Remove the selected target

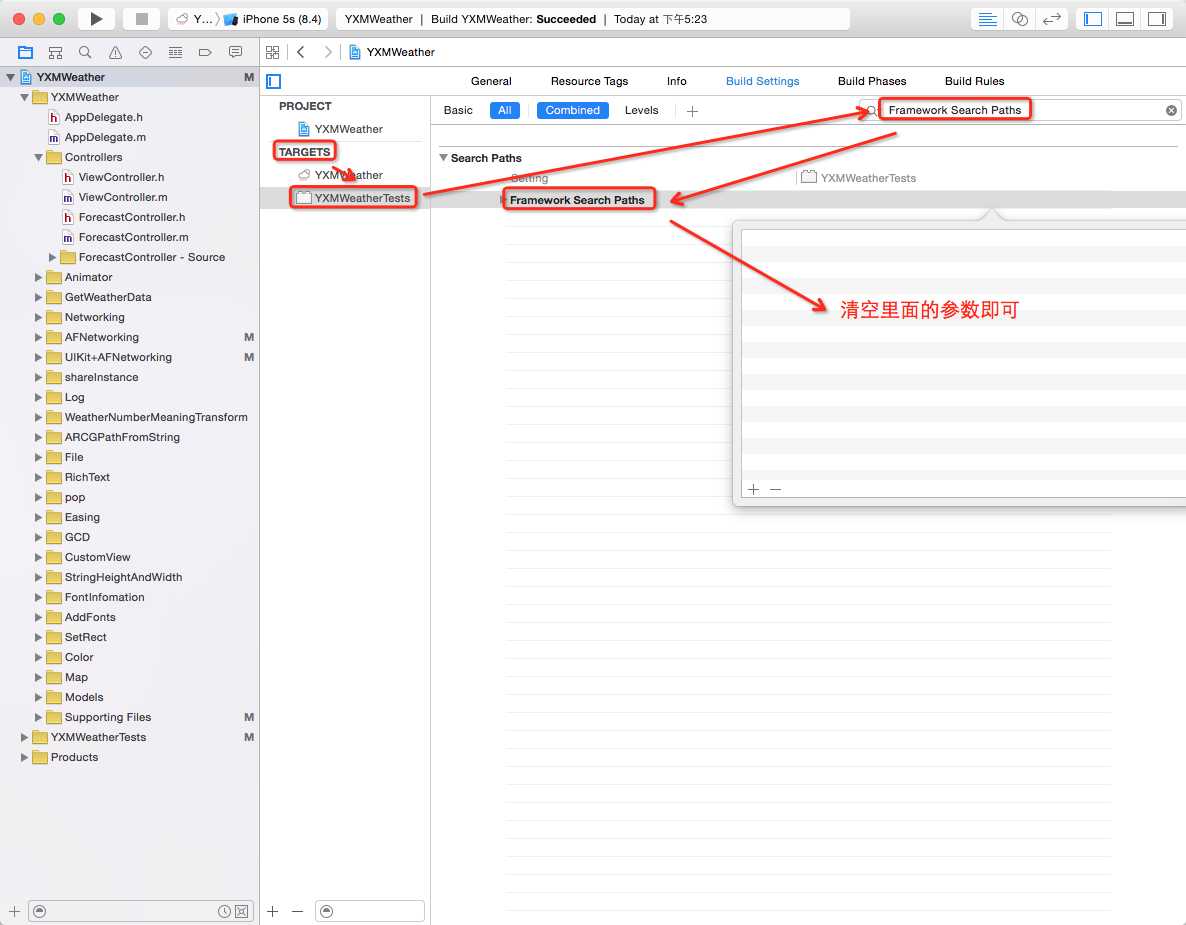click(297, 911)
